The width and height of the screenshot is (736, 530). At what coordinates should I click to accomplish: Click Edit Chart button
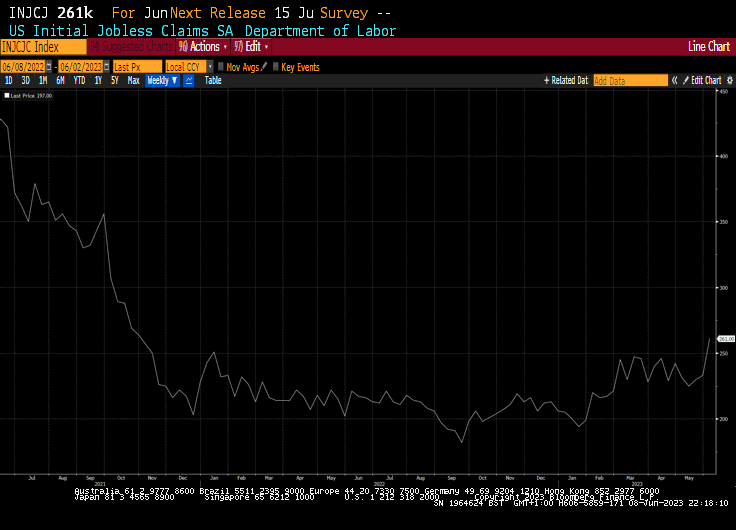coord(702,80)
